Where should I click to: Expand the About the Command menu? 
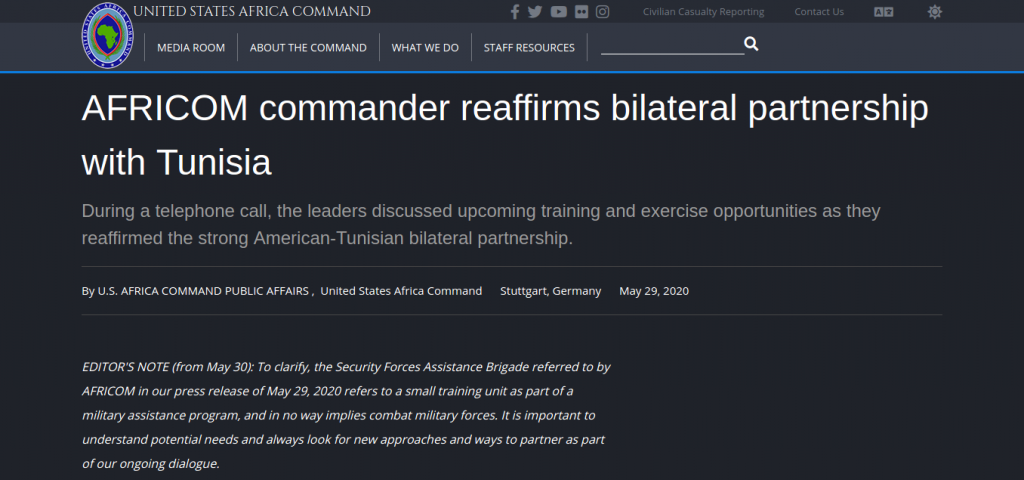coord(308,48)
